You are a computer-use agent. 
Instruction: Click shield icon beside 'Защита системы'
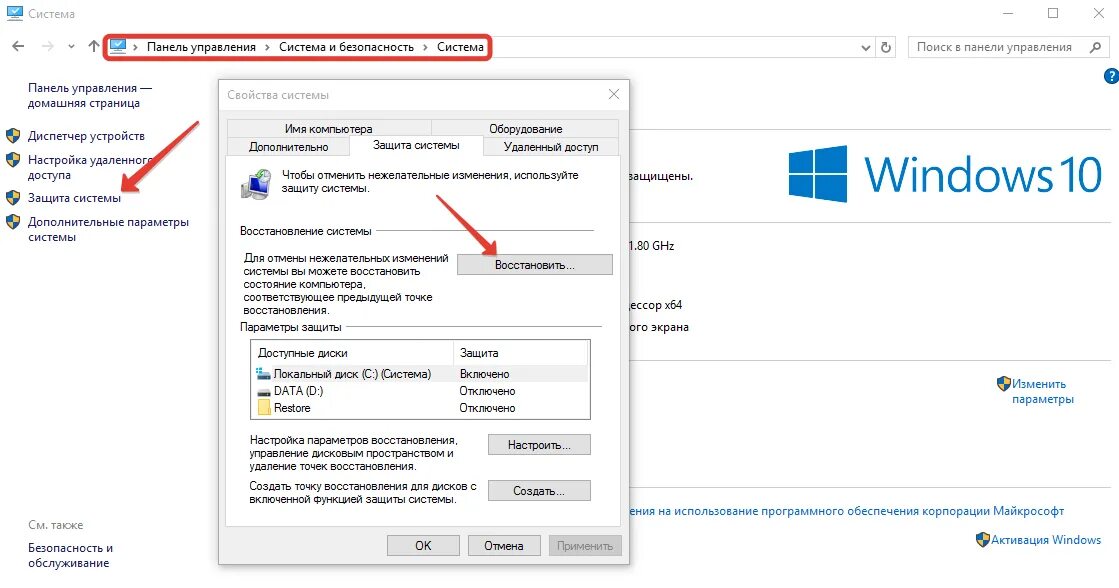(x=13, y=198)
